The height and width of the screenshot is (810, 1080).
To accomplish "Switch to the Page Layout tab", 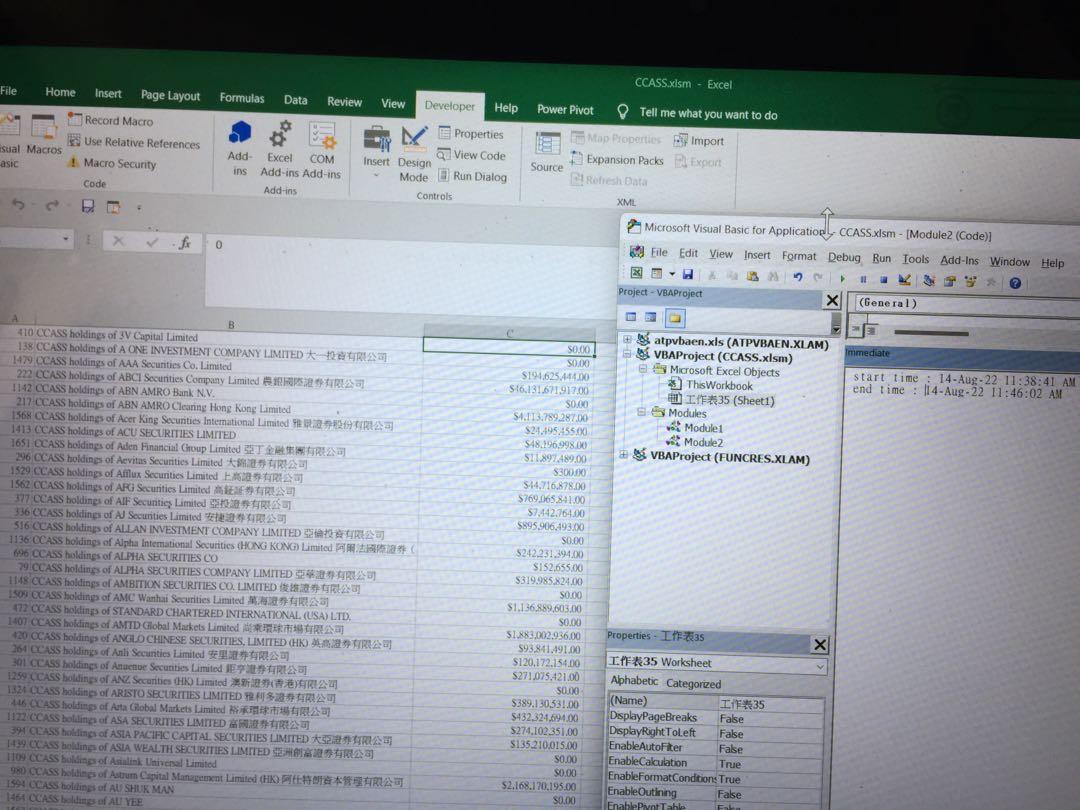I will (x=170, y=95).
